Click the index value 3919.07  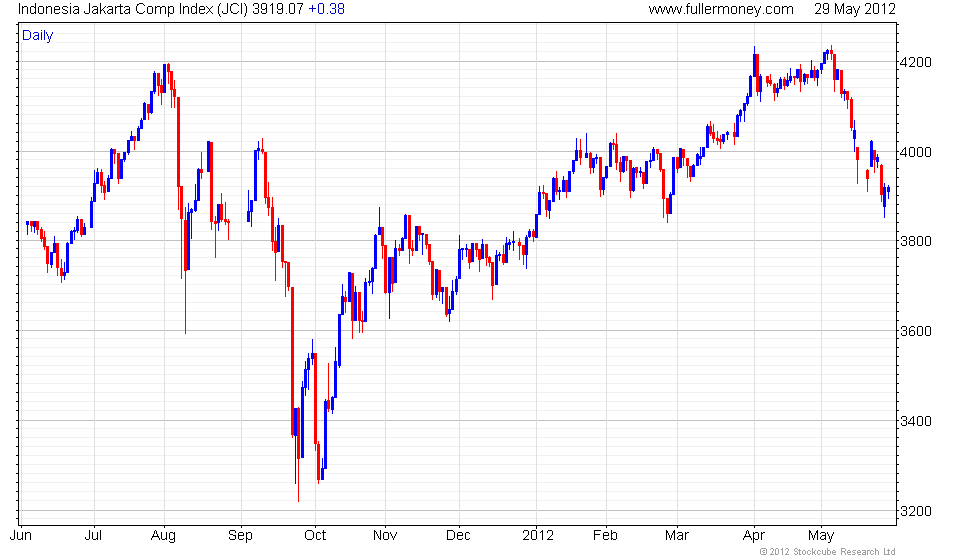click(x=278, y=9)
